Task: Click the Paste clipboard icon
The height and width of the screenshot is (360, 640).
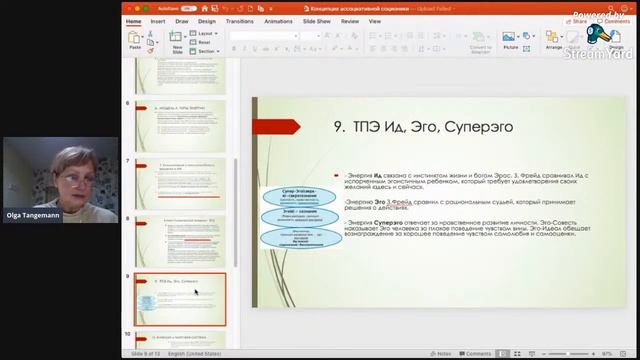Action: click(x=134, y=38)
